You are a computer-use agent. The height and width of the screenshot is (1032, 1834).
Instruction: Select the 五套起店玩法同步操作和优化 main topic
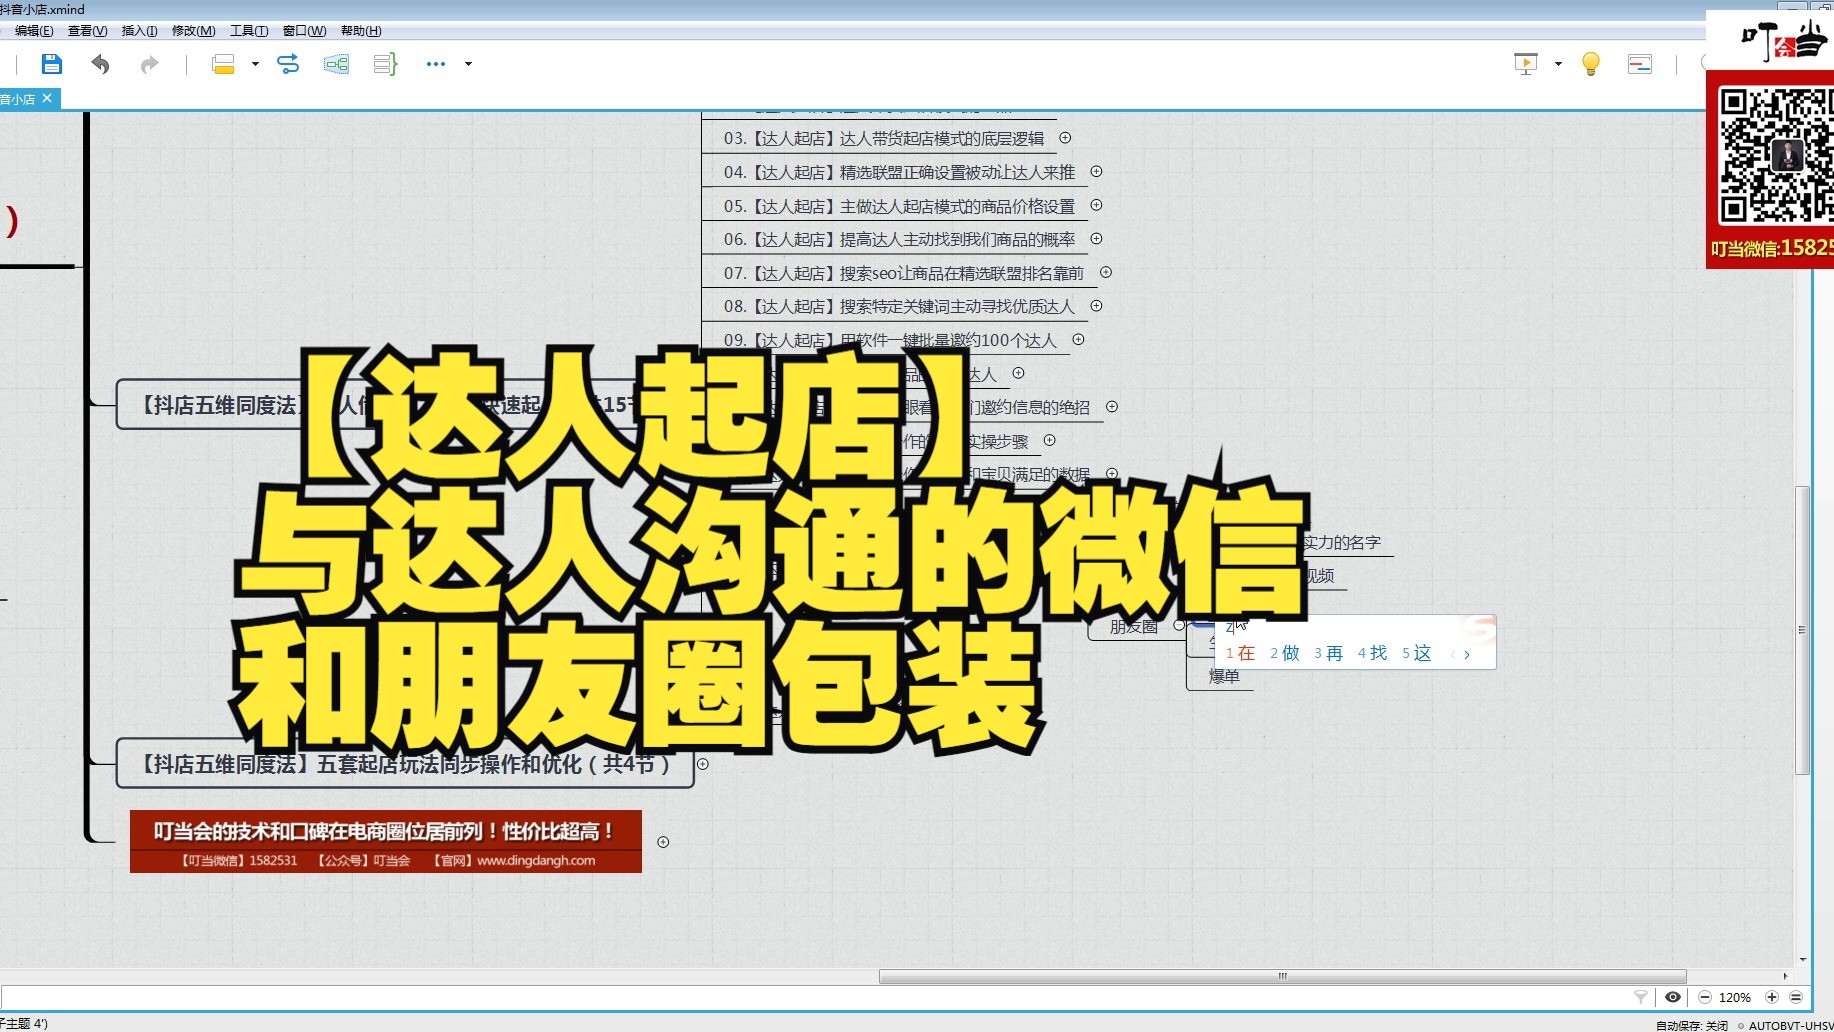[405, 764]
